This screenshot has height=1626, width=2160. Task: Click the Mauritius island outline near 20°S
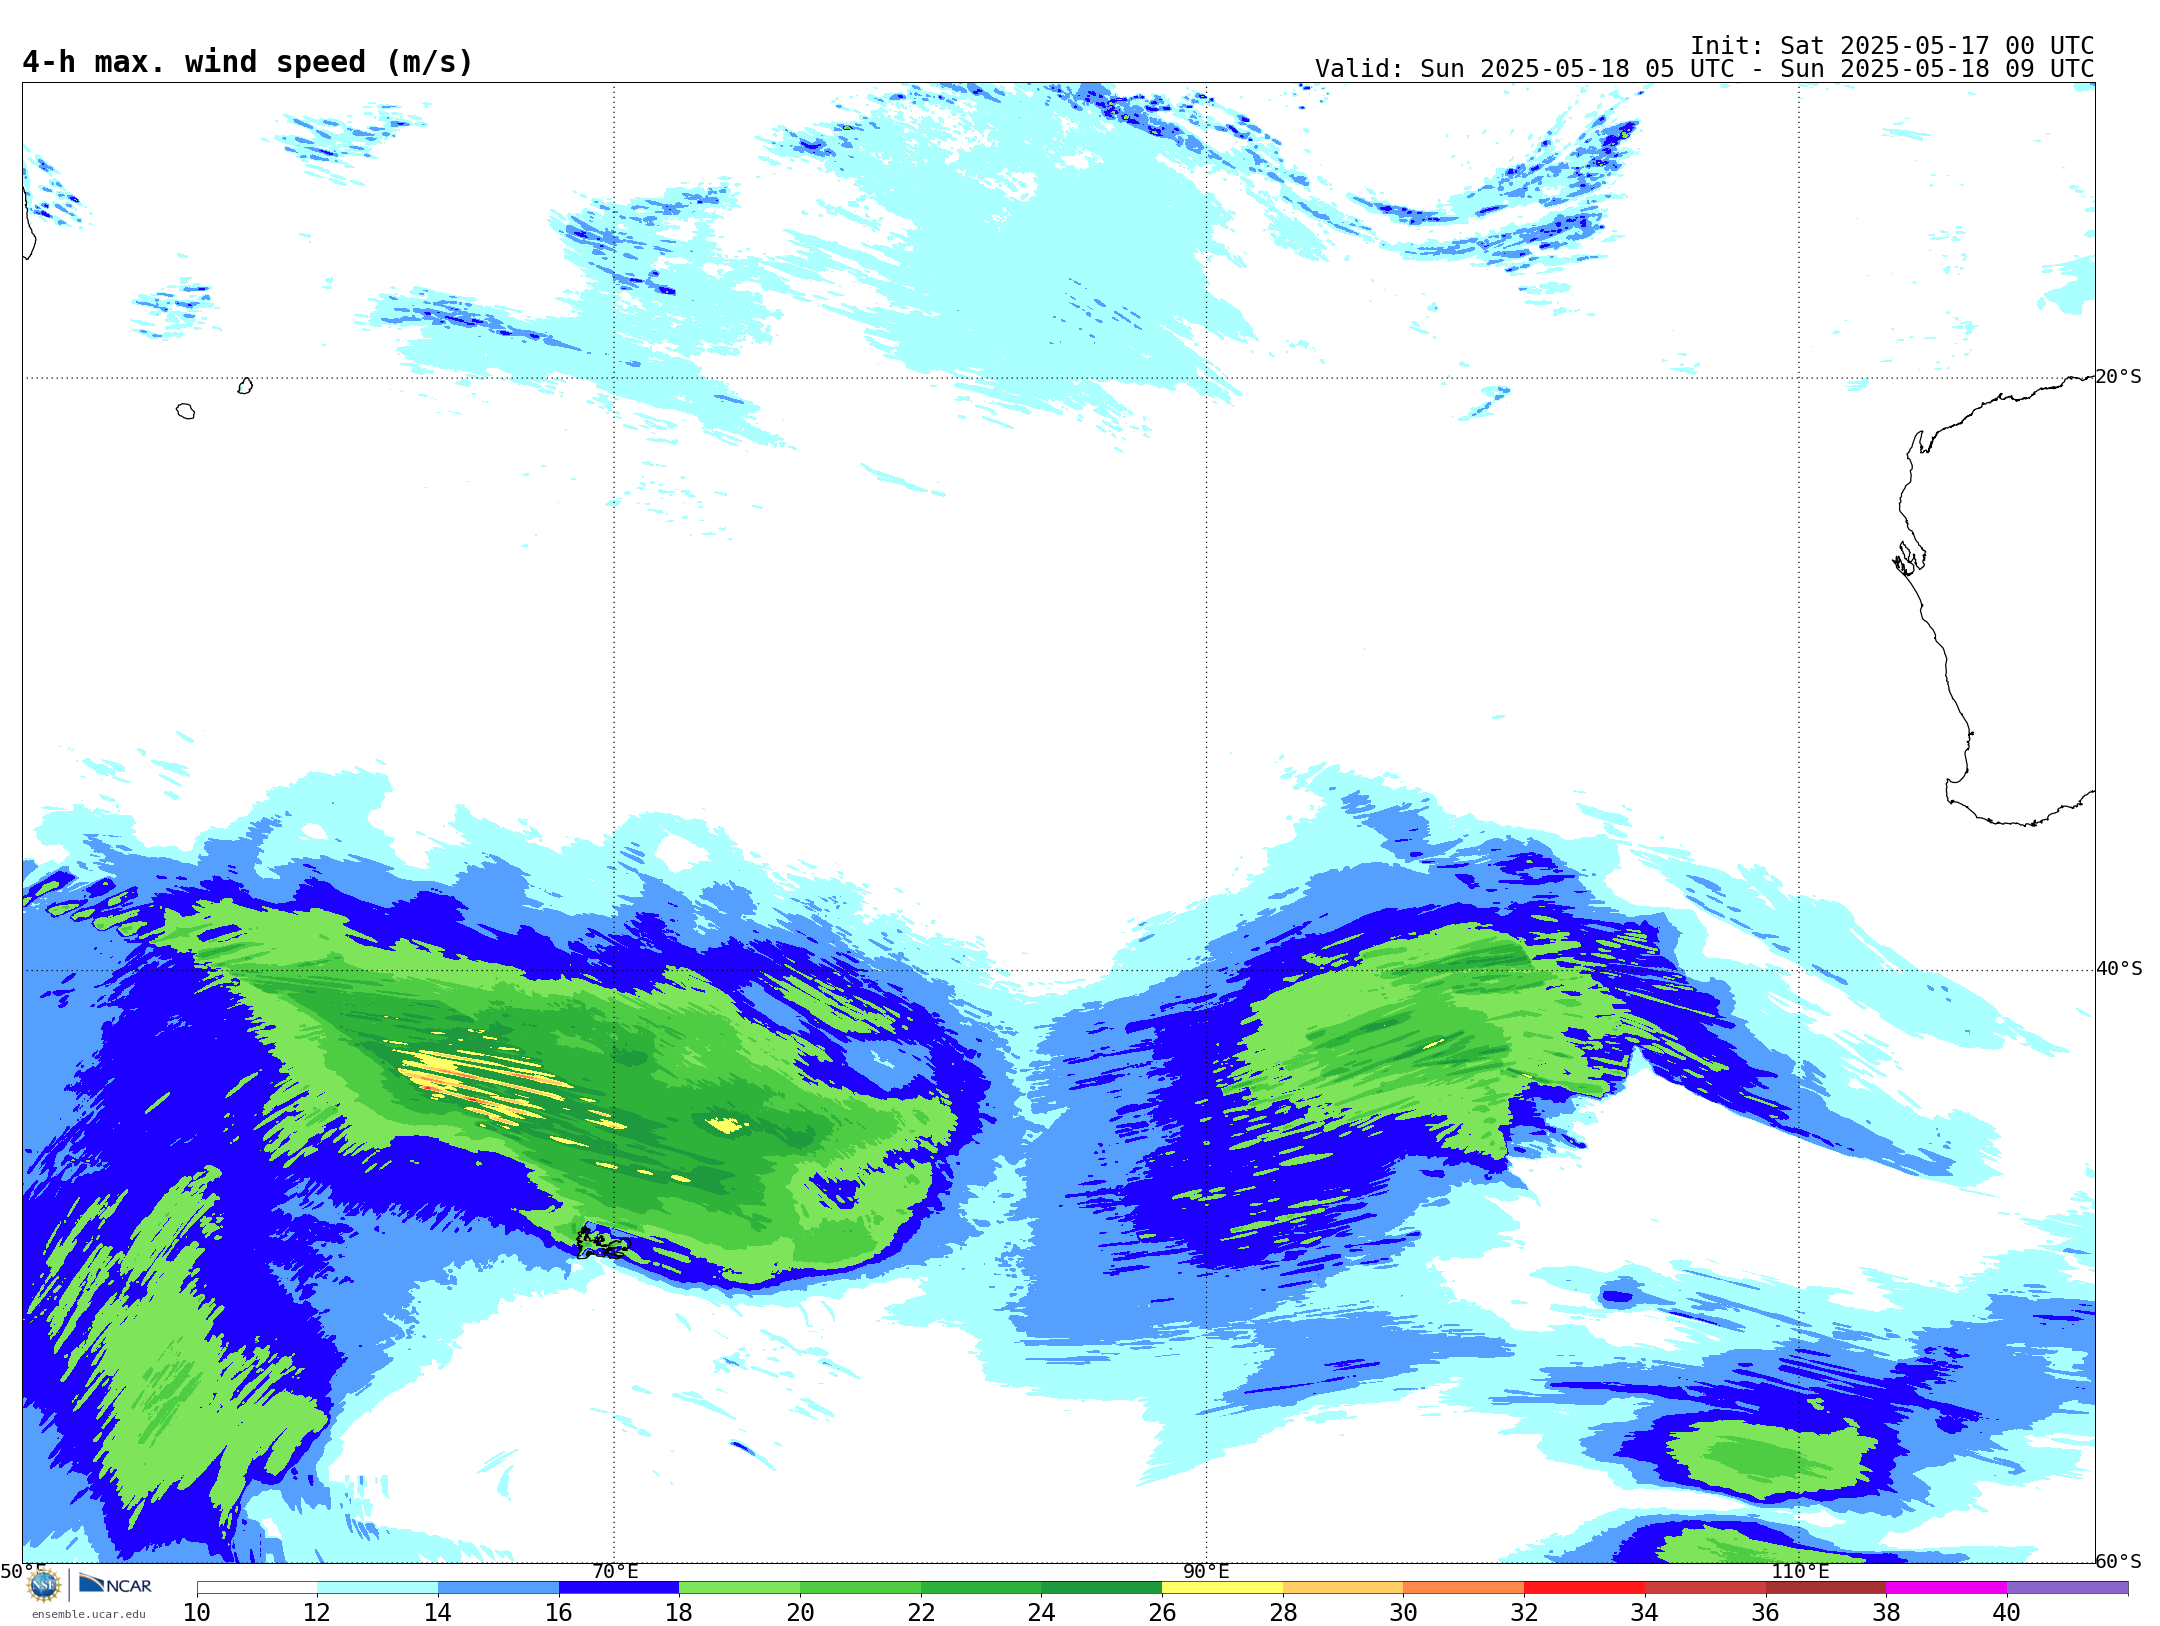click(245, 386)
